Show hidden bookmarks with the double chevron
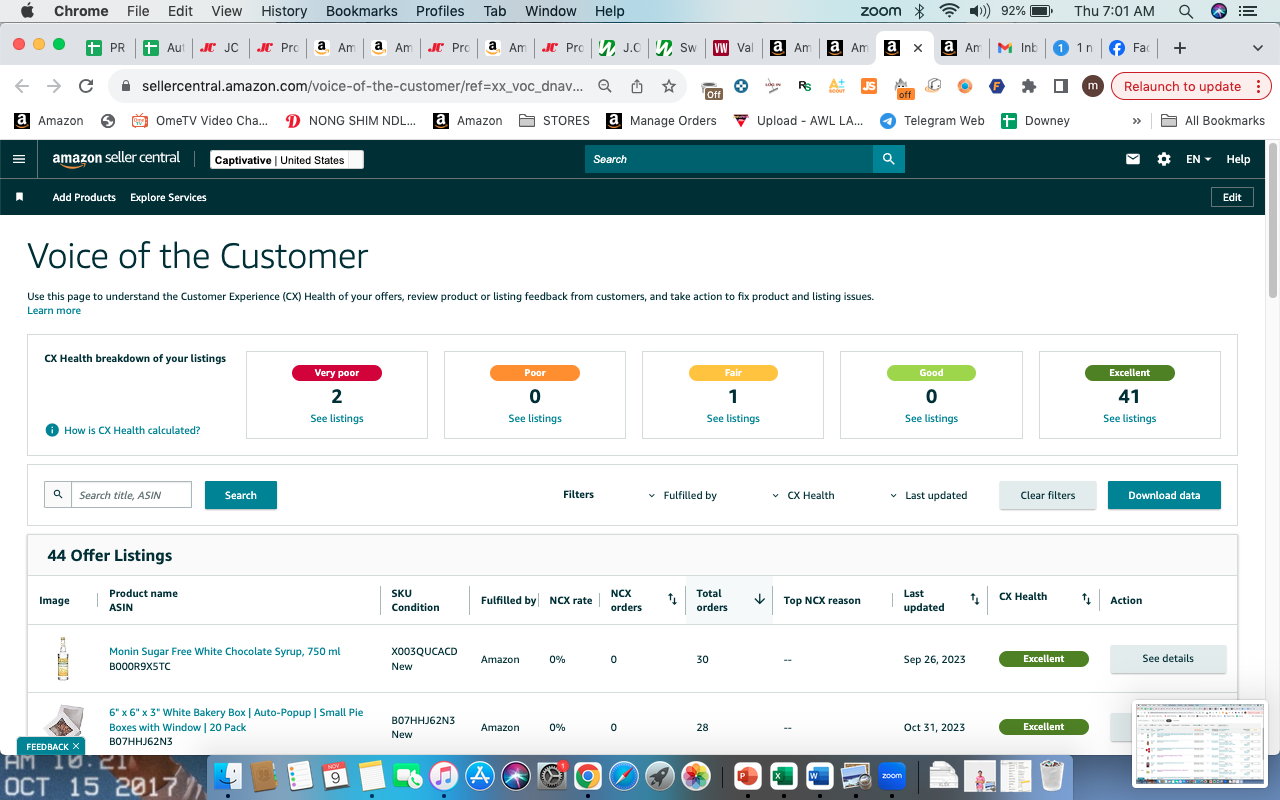 point(1137,121)
